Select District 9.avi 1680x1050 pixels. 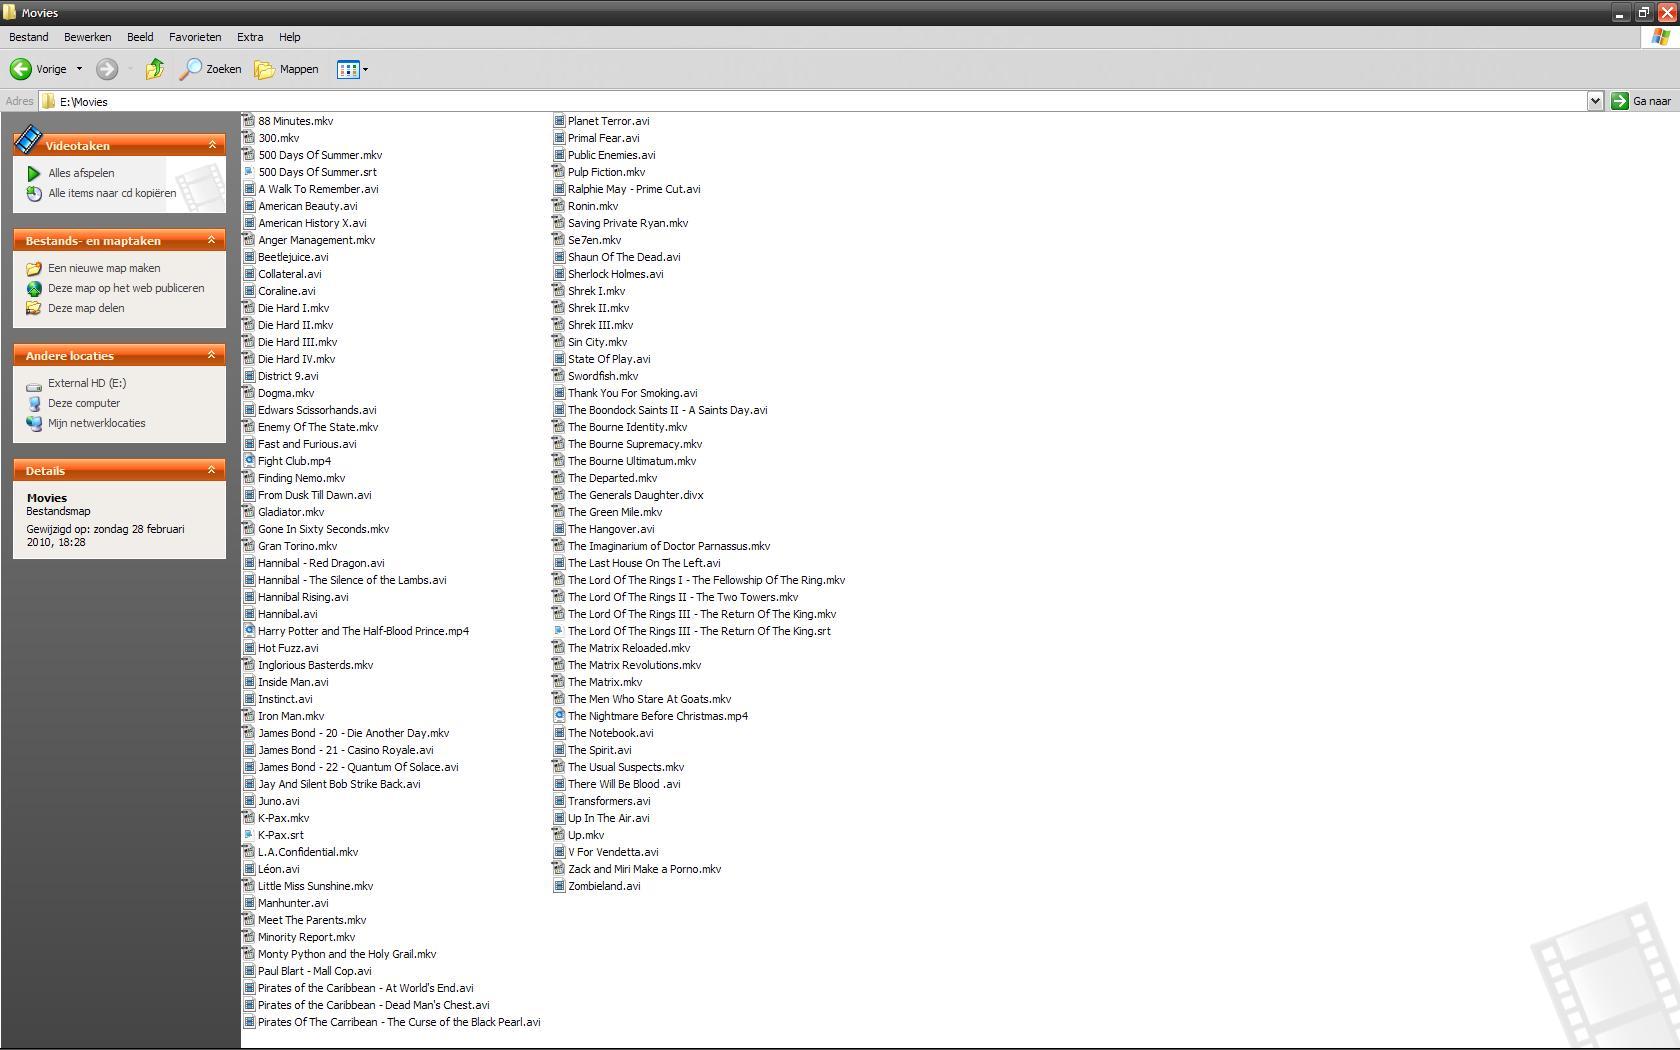point(288,376)
